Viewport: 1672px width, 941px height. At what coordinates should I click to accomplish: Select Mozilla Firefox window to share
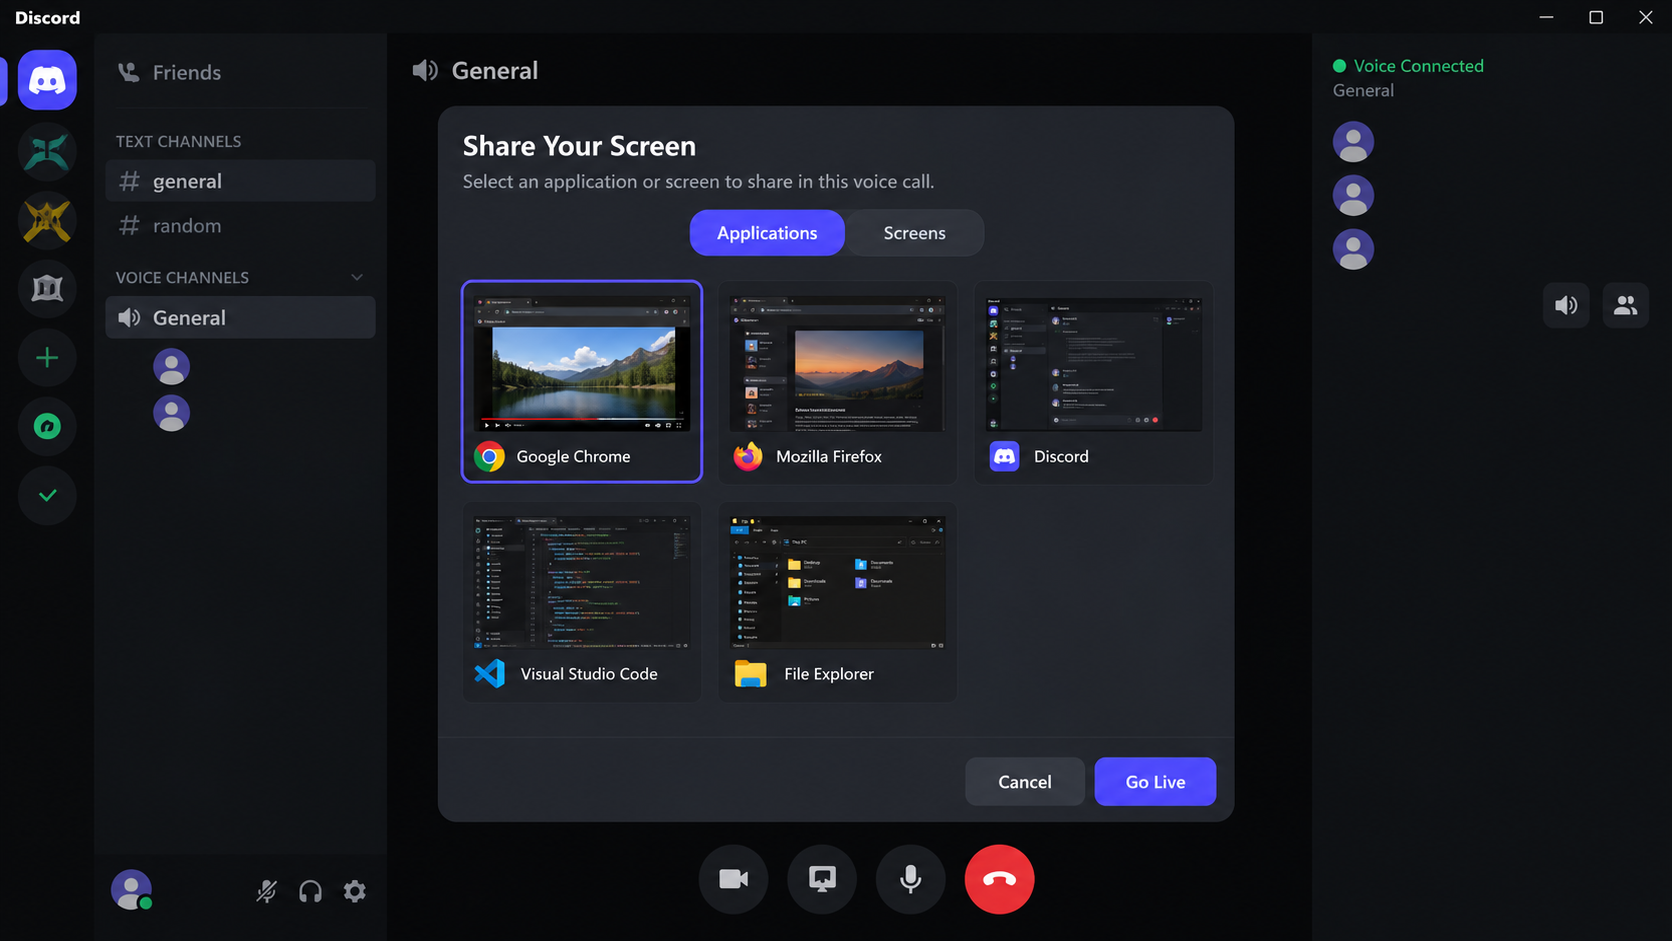(838, 383)
